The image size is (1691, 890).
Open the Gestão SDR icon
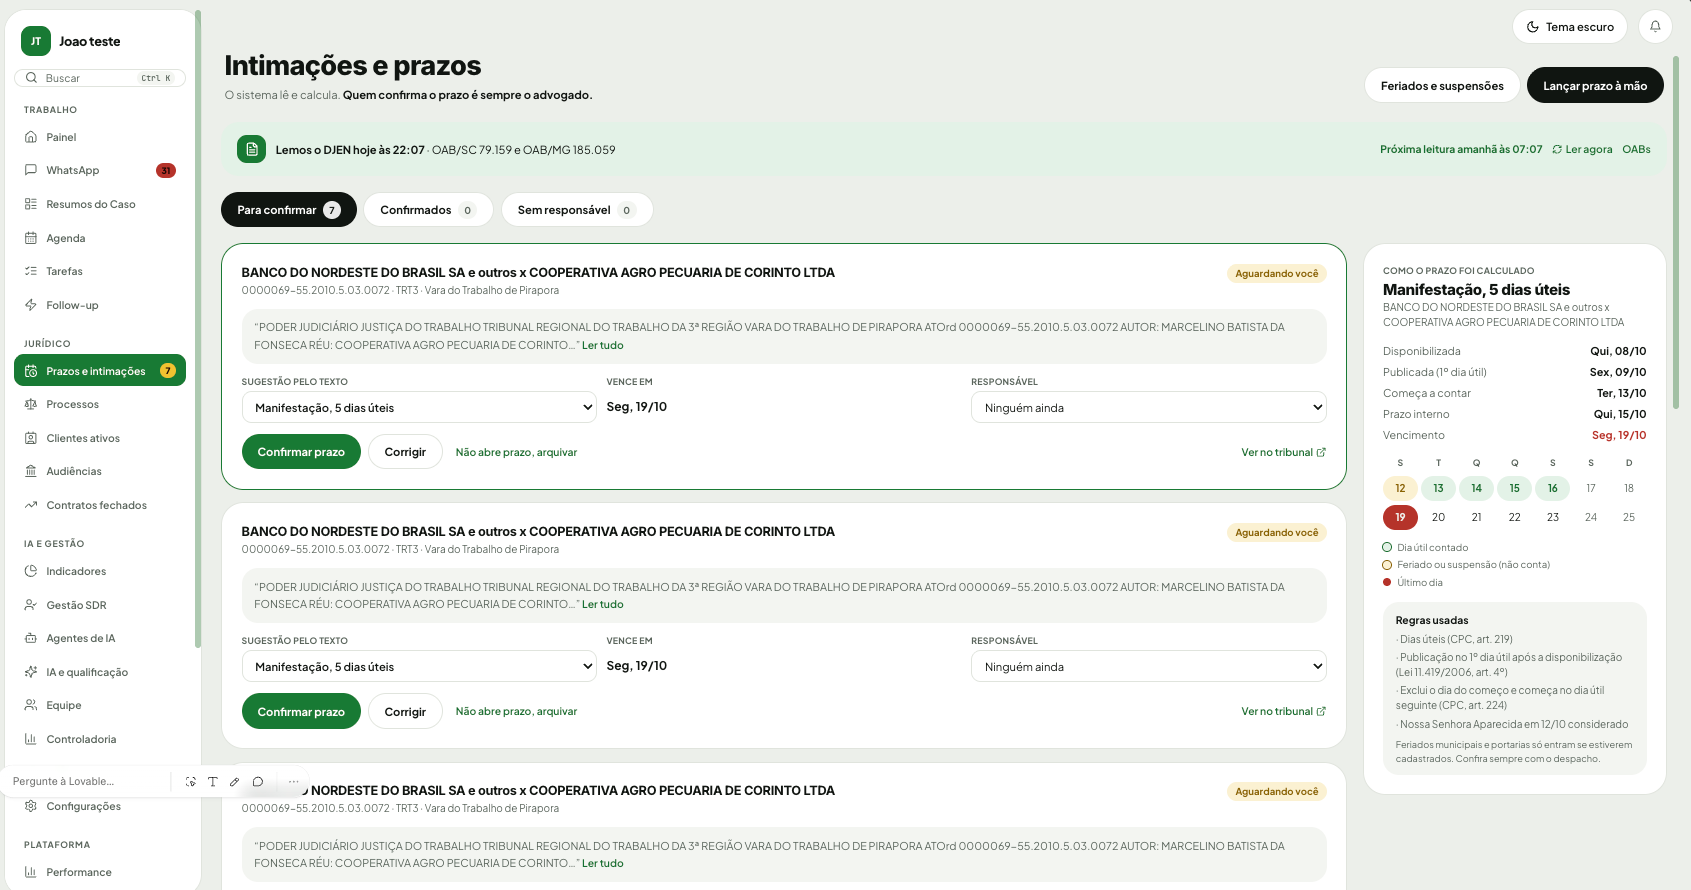[31, 605]
